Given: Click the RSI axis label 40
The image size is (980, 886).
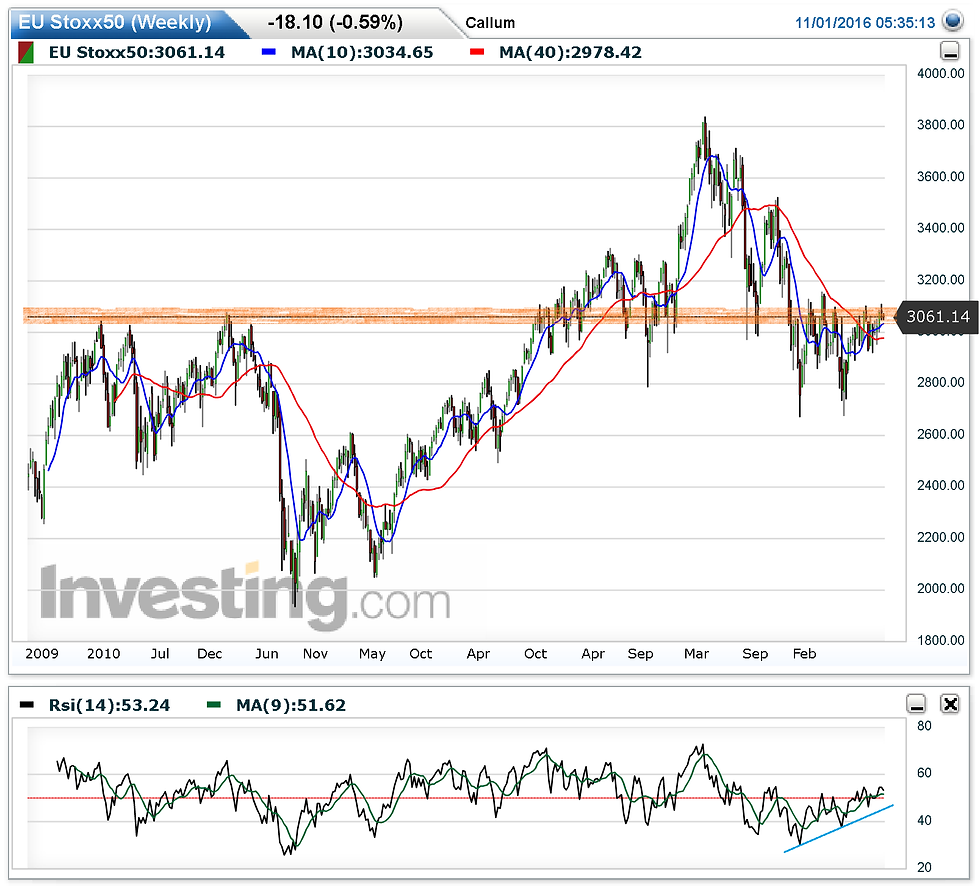Looking at the screenshot, I should (924, 820).
